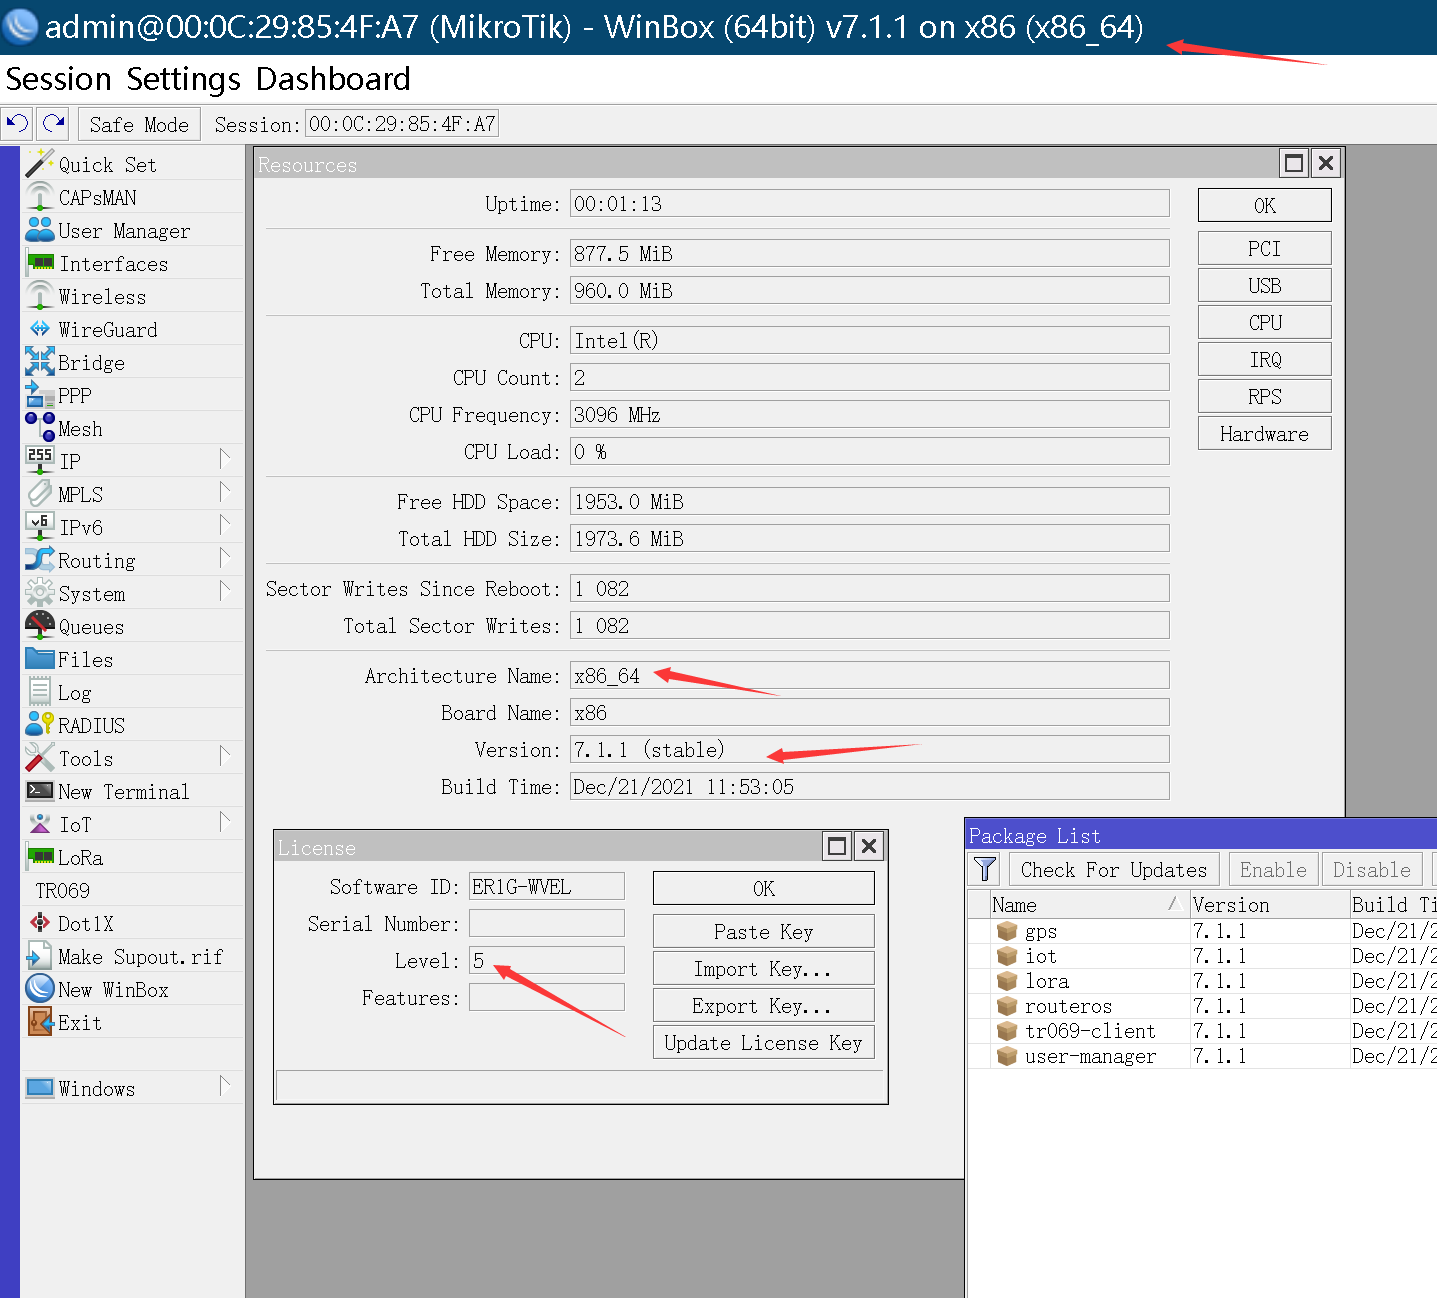This screenshot has width=1437, height=1298.
Task: Open the Session menu
Action: (58, 79)
